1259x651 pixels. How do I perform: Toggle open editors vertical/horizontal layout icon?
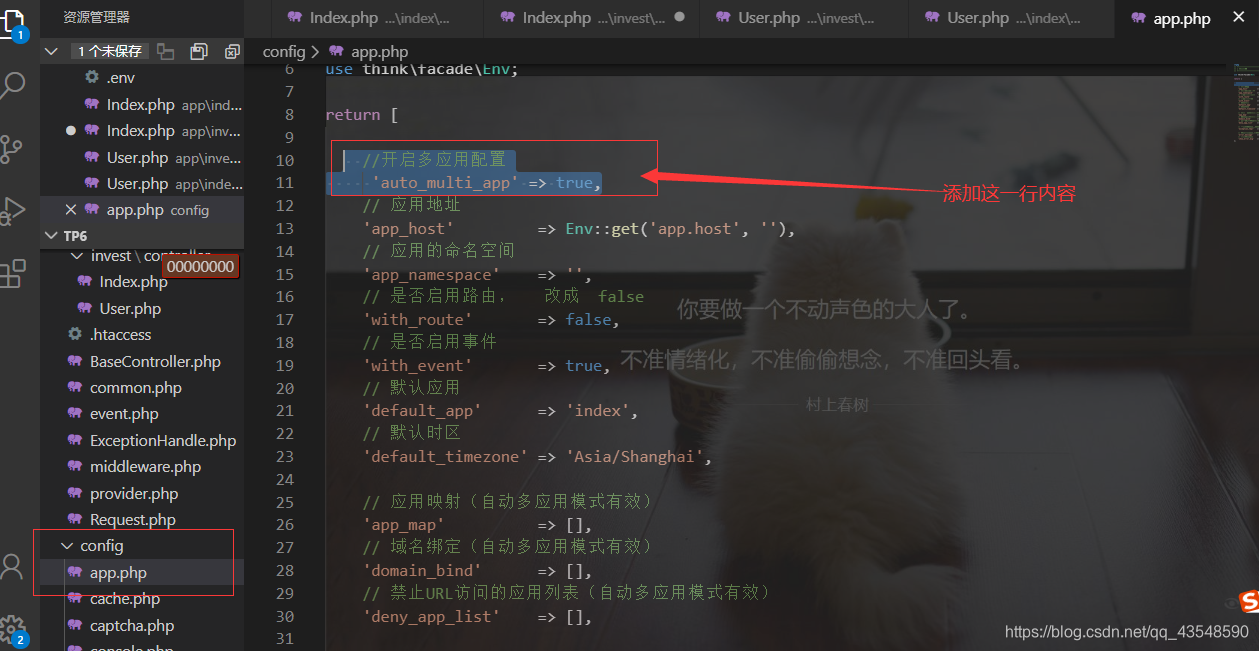[166, 51]
